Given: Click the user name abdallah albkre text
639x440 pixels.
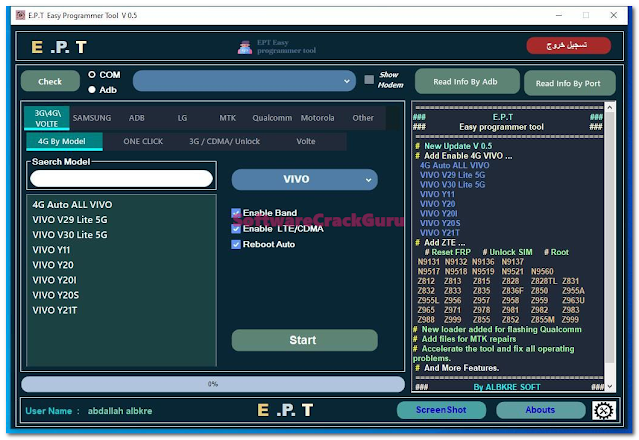Looking at the screenshot, I should (120, 411).
